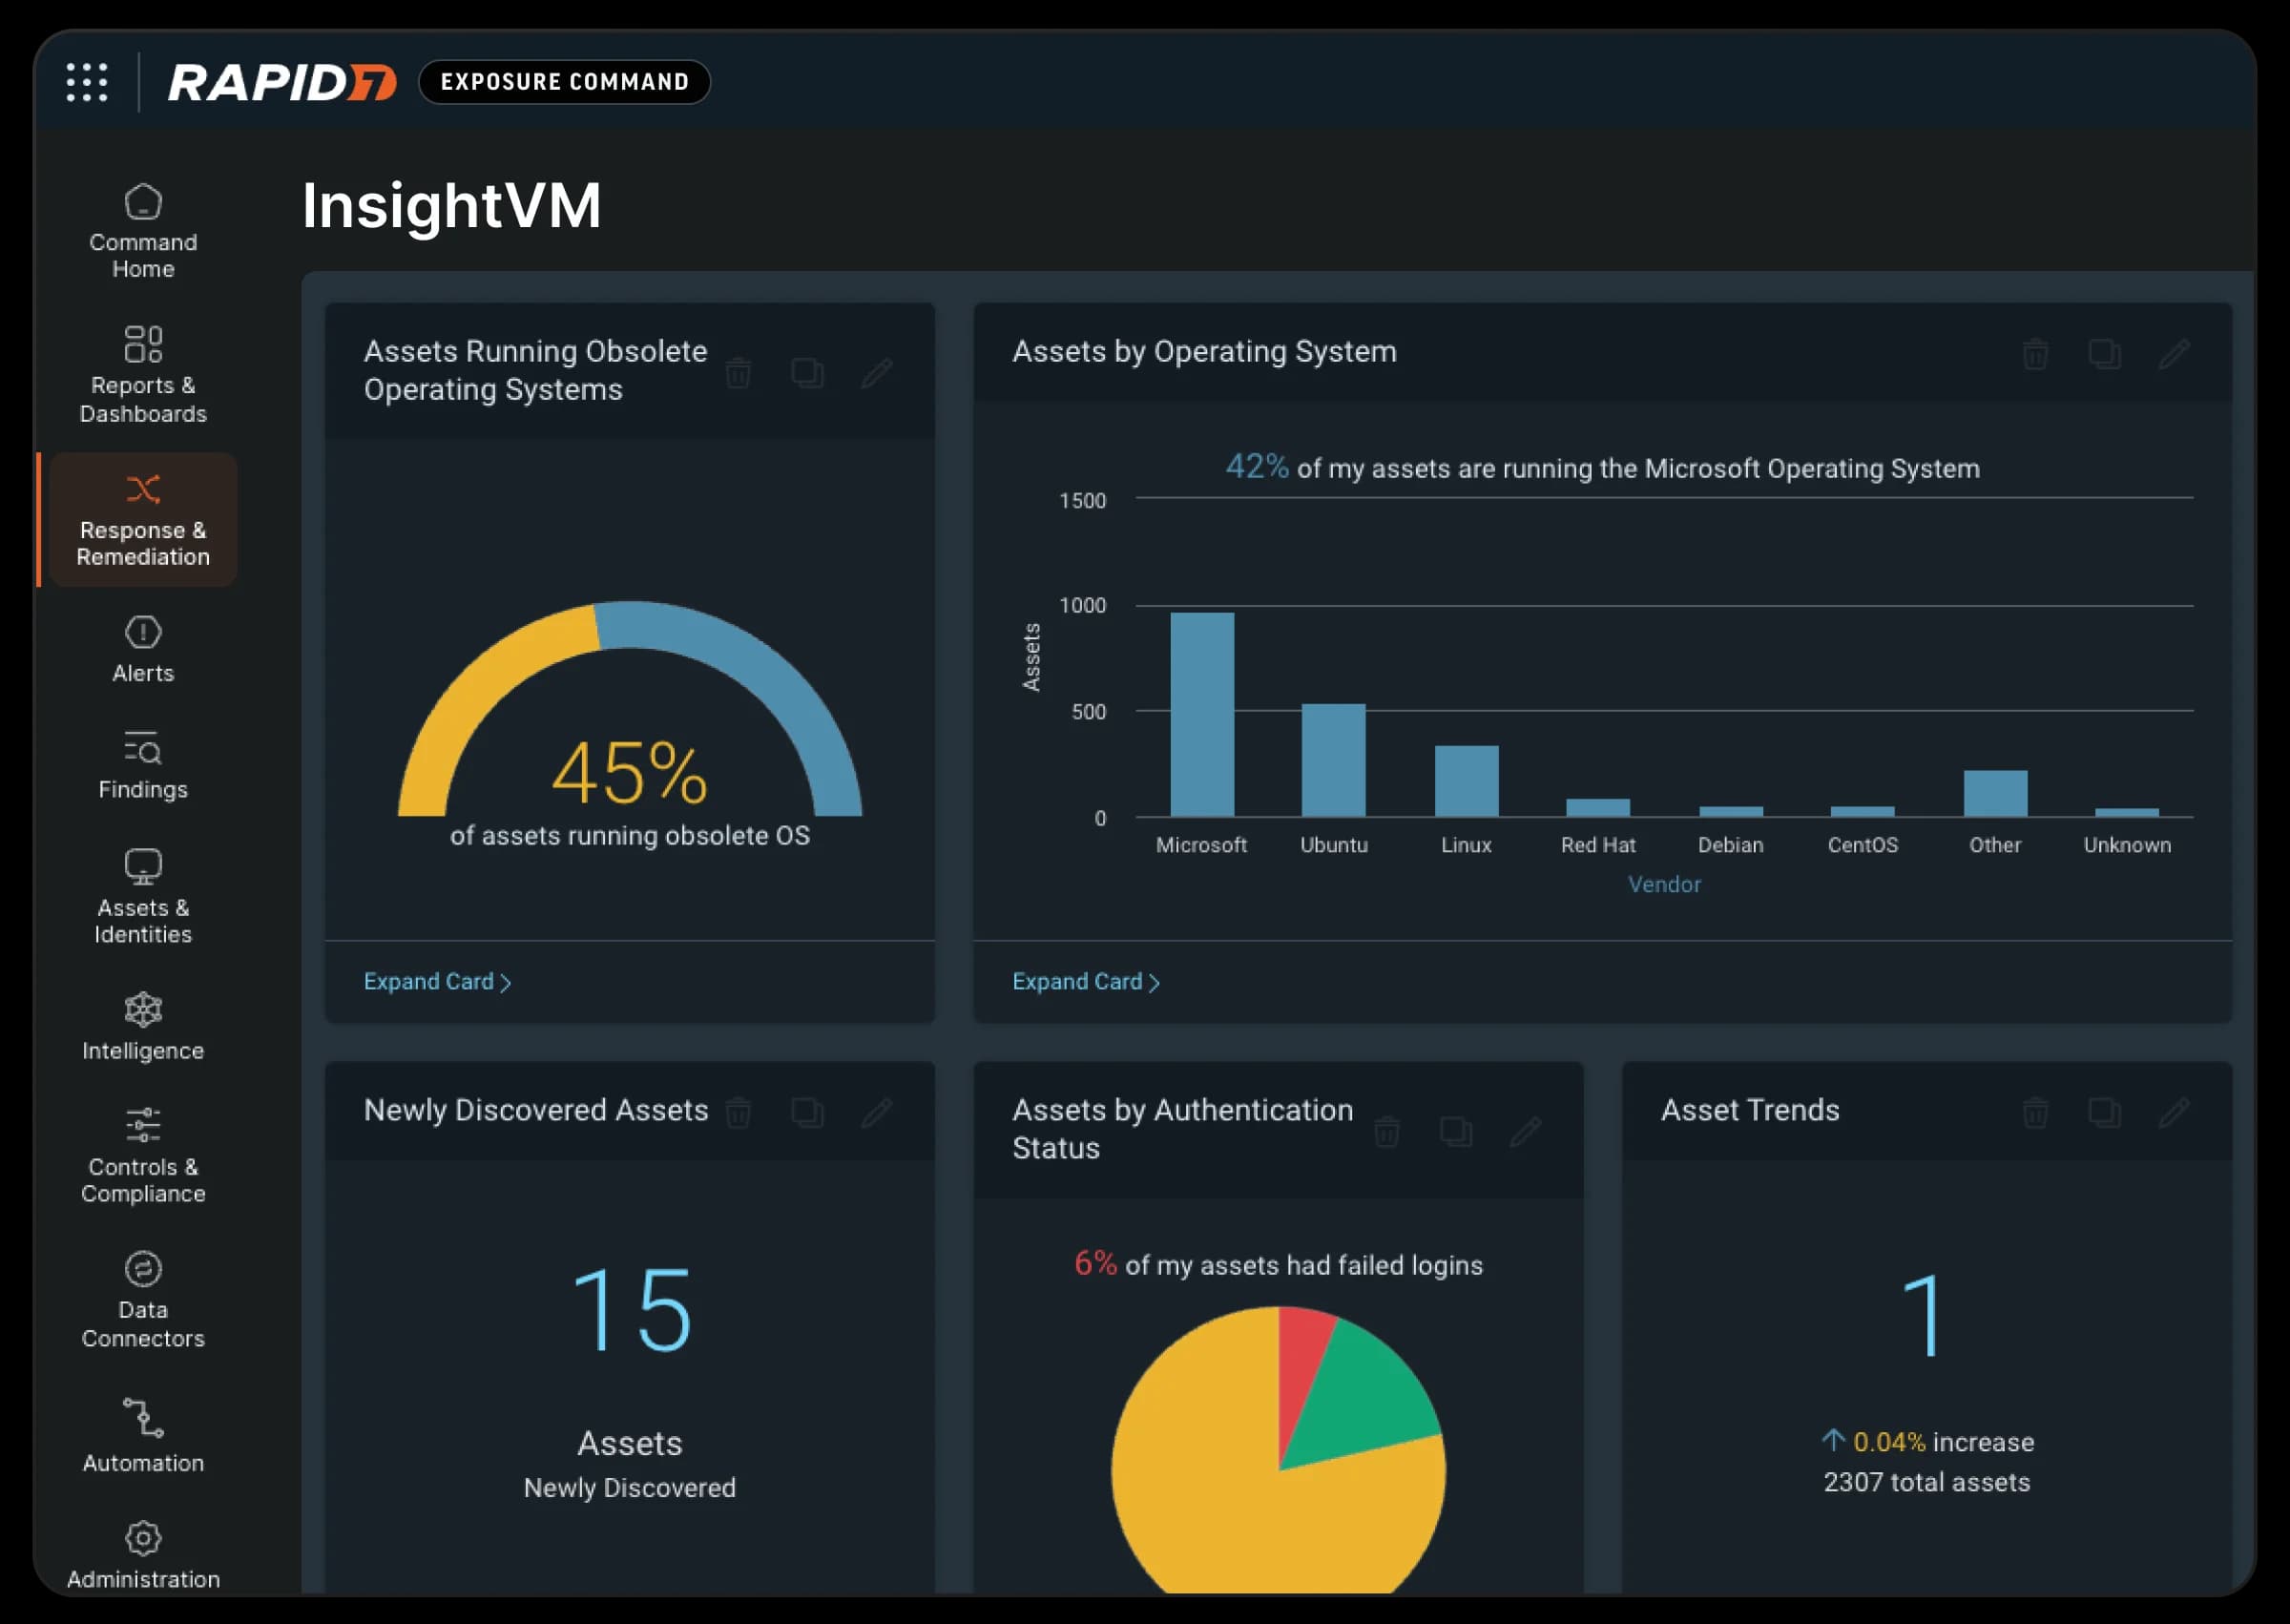Expand the Assets by Operating System card

click(1086, 982)
